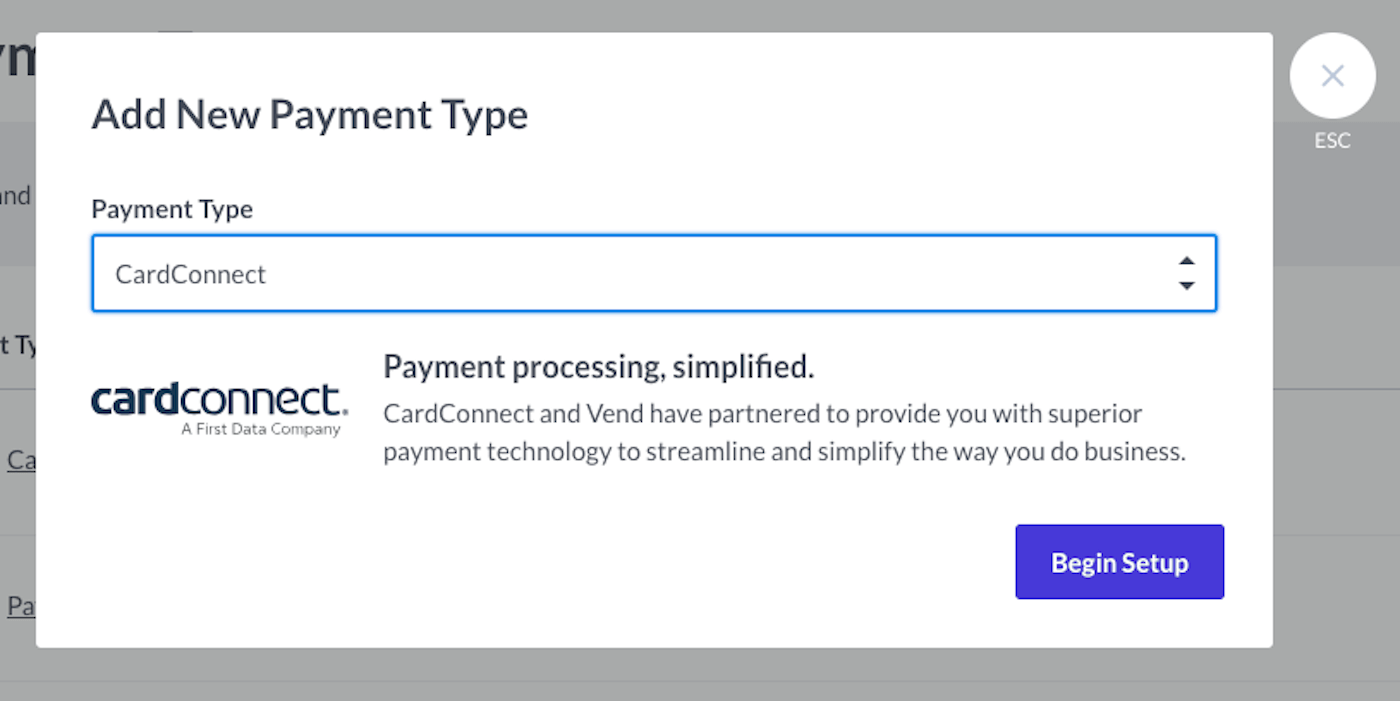Select the "CardConnect" value text in the dropdown
The height and width of the screenshot is (701, 1400).
191,274
